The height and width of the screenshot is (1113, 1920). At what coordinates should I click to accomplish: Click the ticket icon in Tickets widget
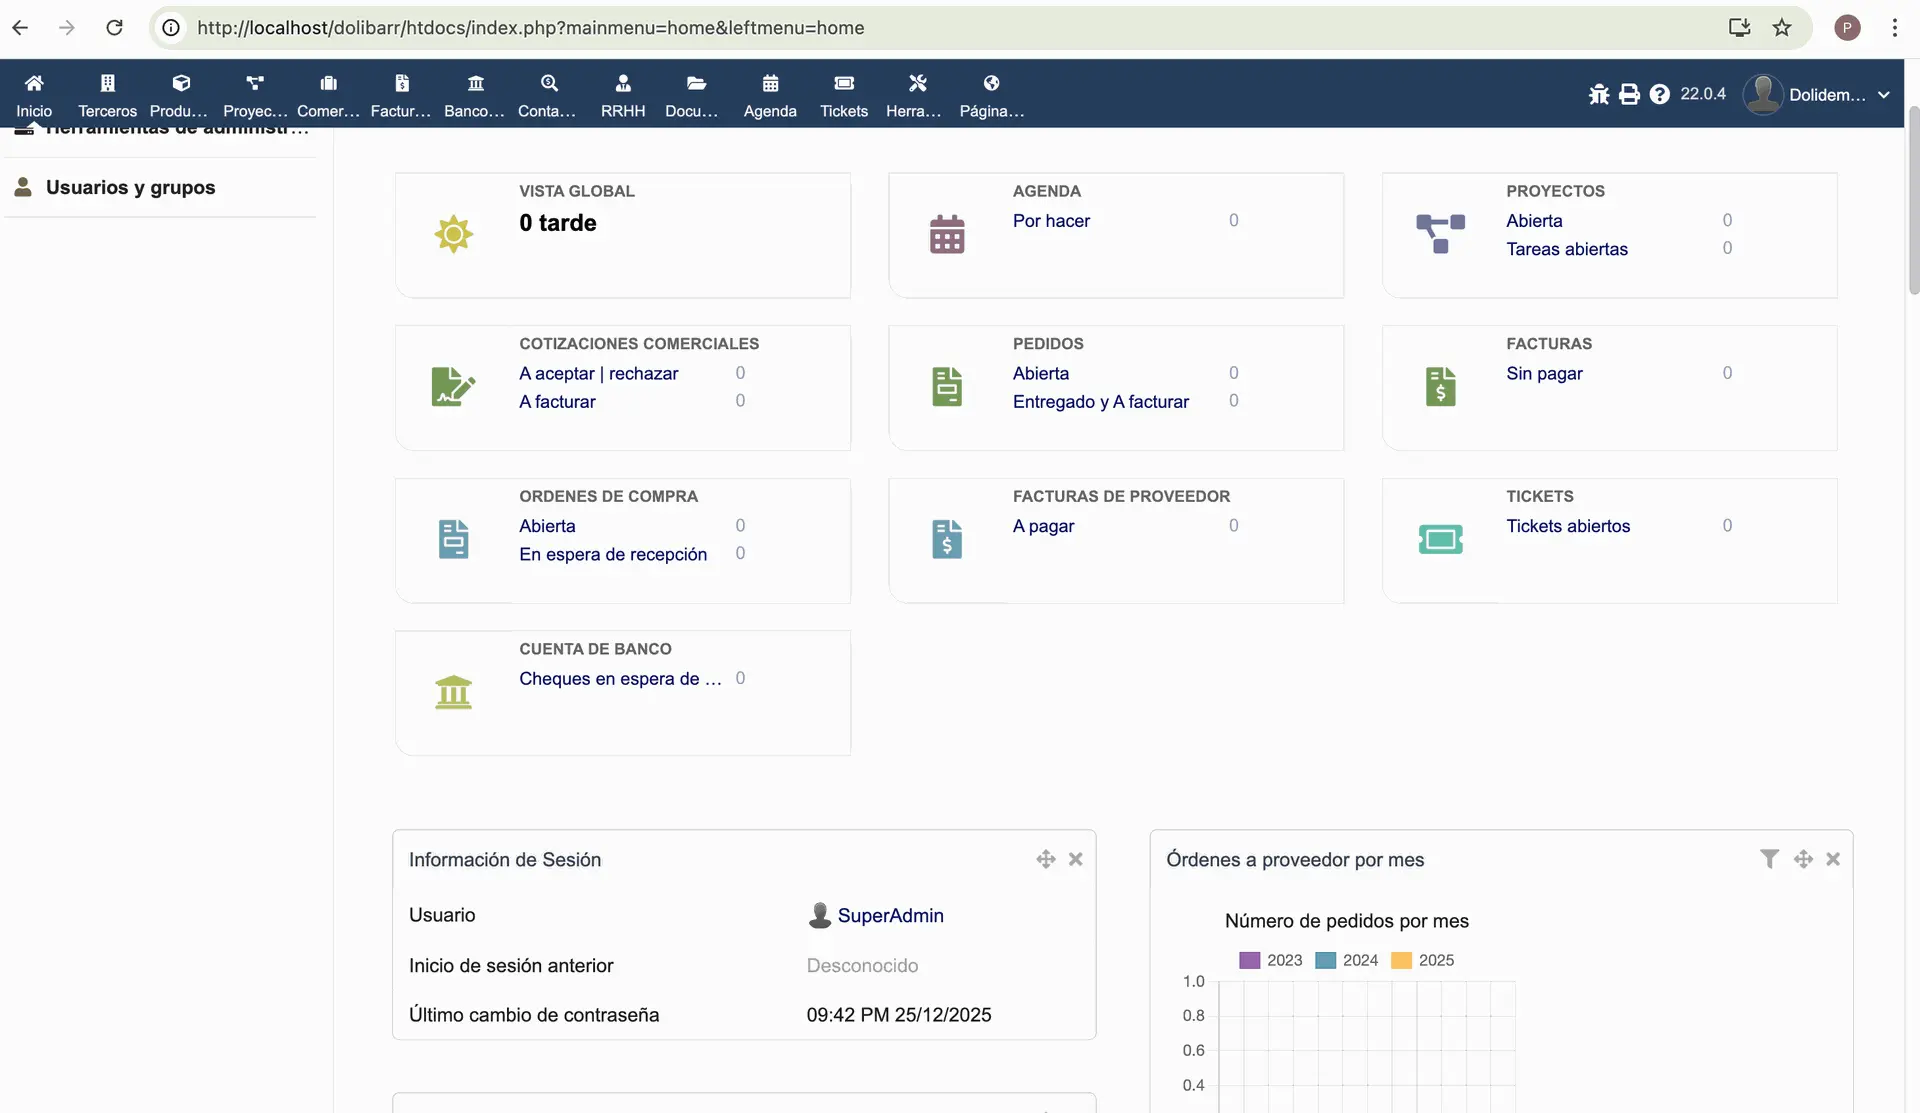(x=1440, y=540)
